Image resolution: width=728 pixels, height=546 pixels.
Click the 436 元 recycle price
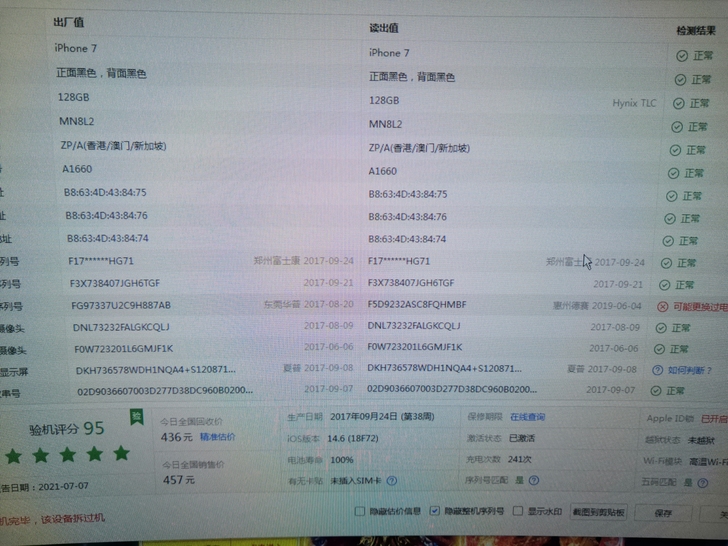(176, 437)
